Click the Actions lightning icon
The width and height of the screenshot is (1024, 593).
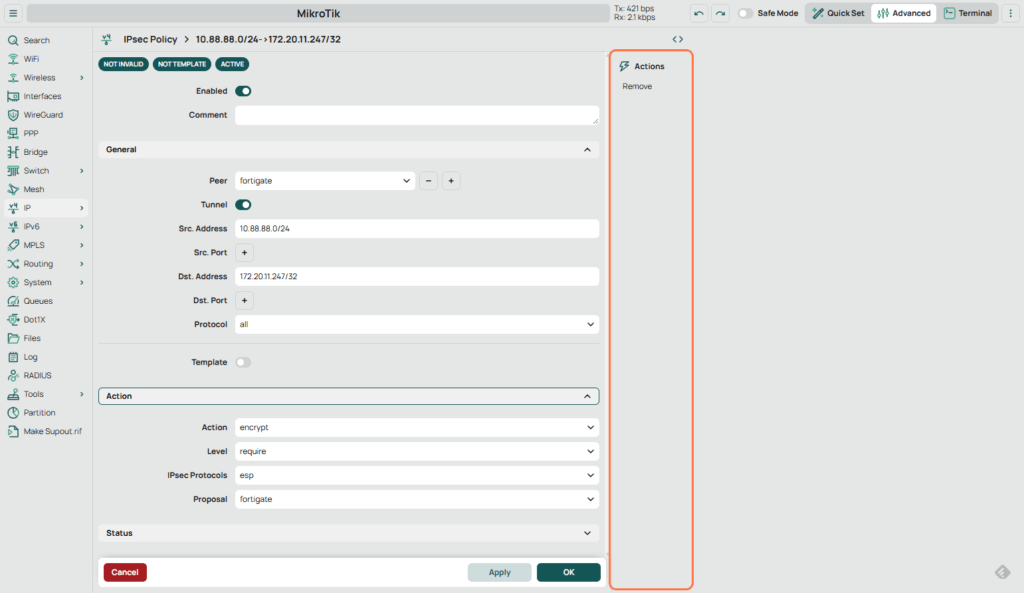click(x=624, y=66)
